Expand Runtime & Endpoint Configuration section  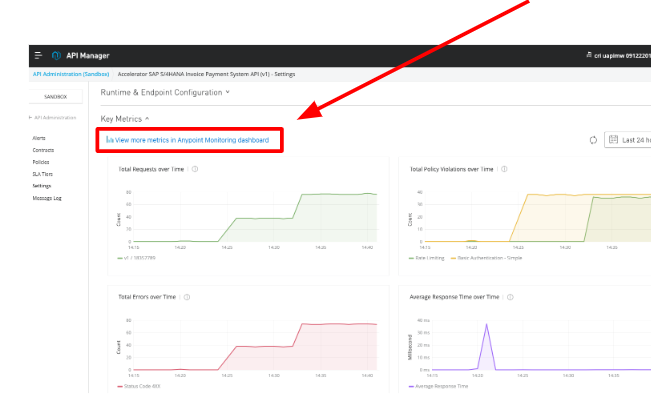point(165,92)
